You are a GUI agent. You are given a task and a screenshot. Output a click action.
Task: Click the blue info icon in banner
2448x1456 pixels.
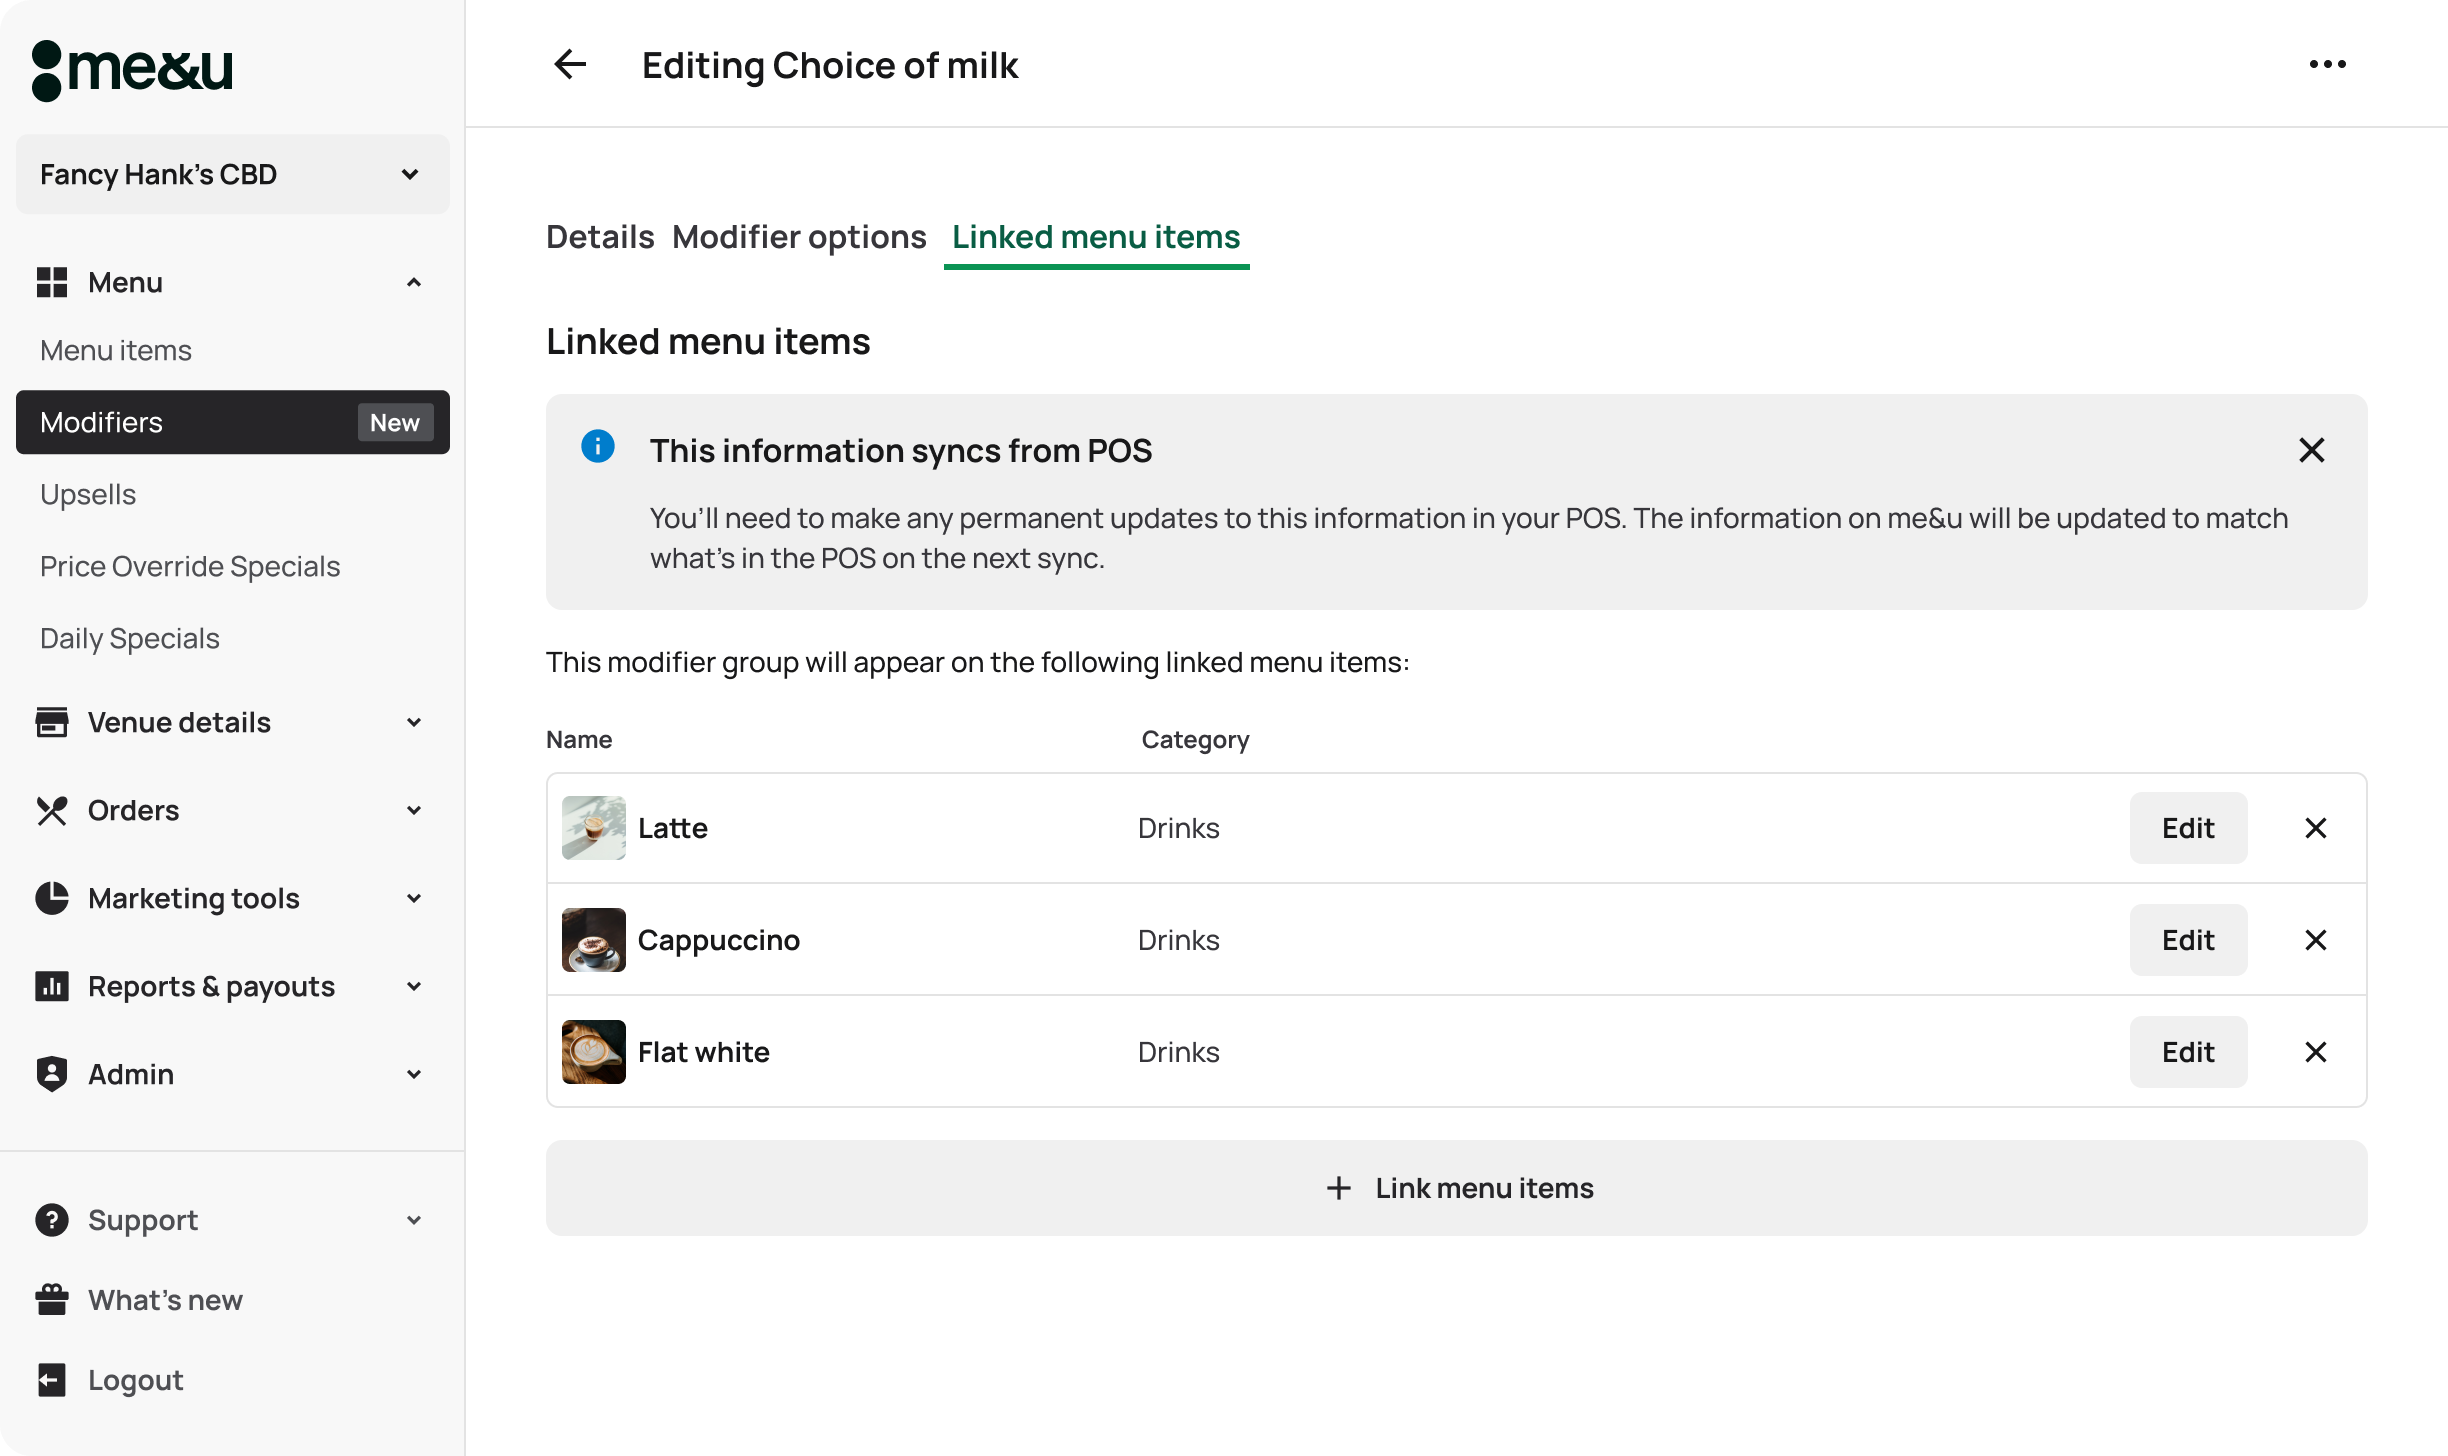[598, 446]
